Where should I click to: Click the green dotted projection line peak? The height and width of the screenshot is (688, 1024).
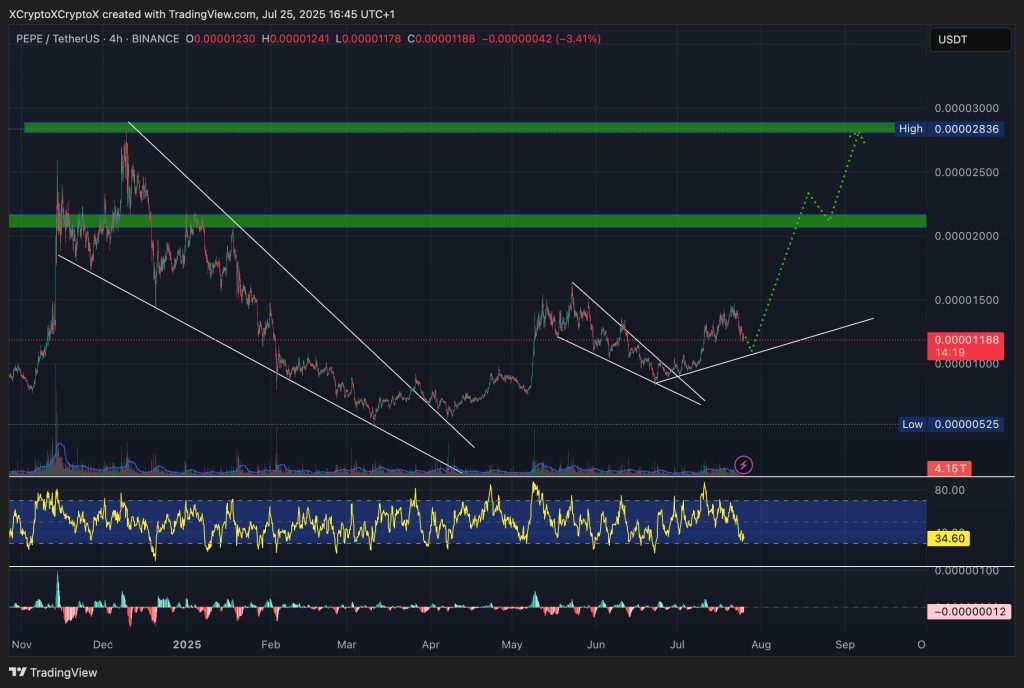(858, 131)
